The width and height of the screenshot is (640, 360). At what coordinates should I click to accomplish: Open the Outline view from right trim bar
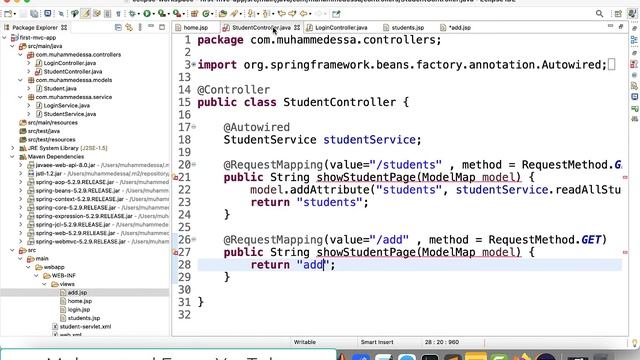(x=634, y=40)
